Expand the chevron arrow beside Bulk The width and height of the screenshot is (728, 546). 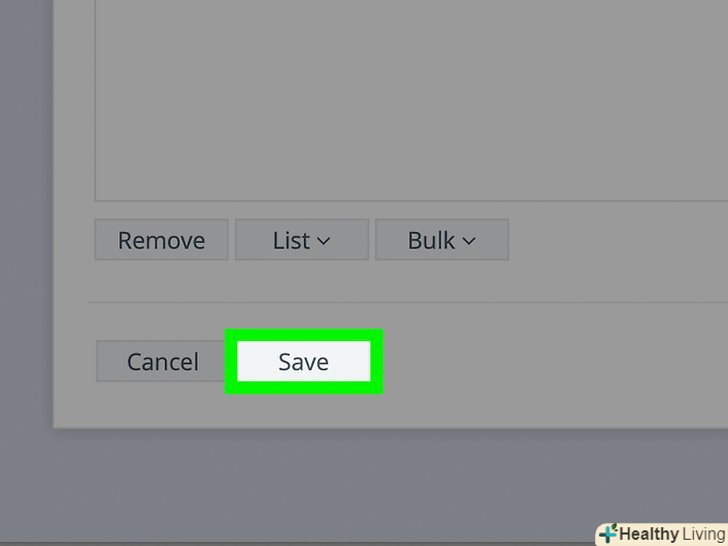(x=469, y=241)
